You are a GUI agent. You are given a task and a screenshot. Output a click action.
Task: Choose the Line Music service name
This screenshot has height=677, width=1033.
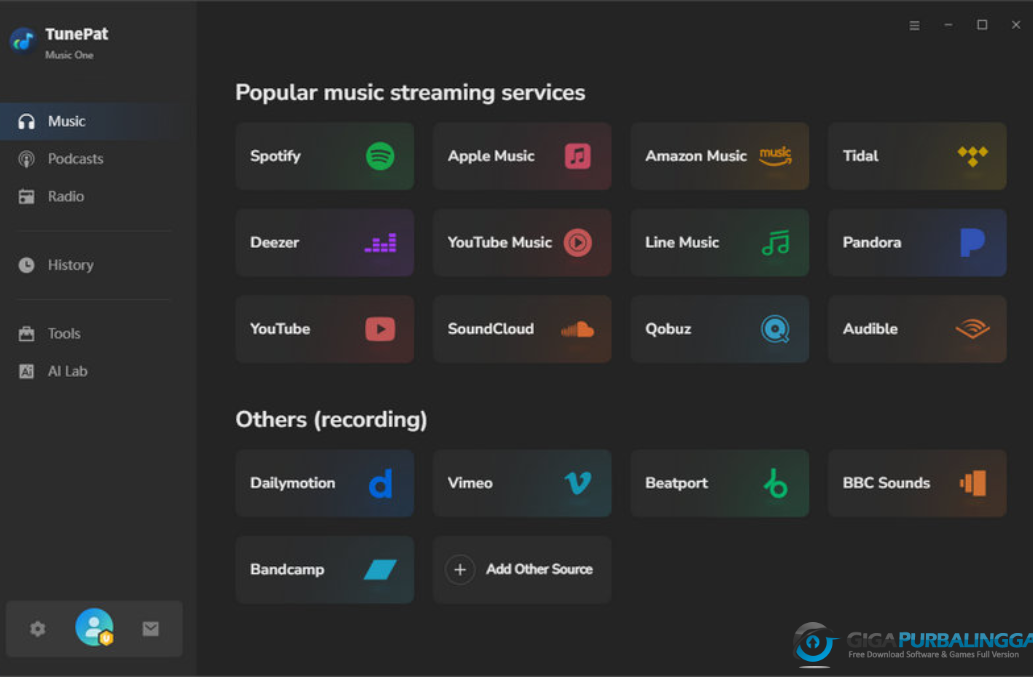coord(682,243)
